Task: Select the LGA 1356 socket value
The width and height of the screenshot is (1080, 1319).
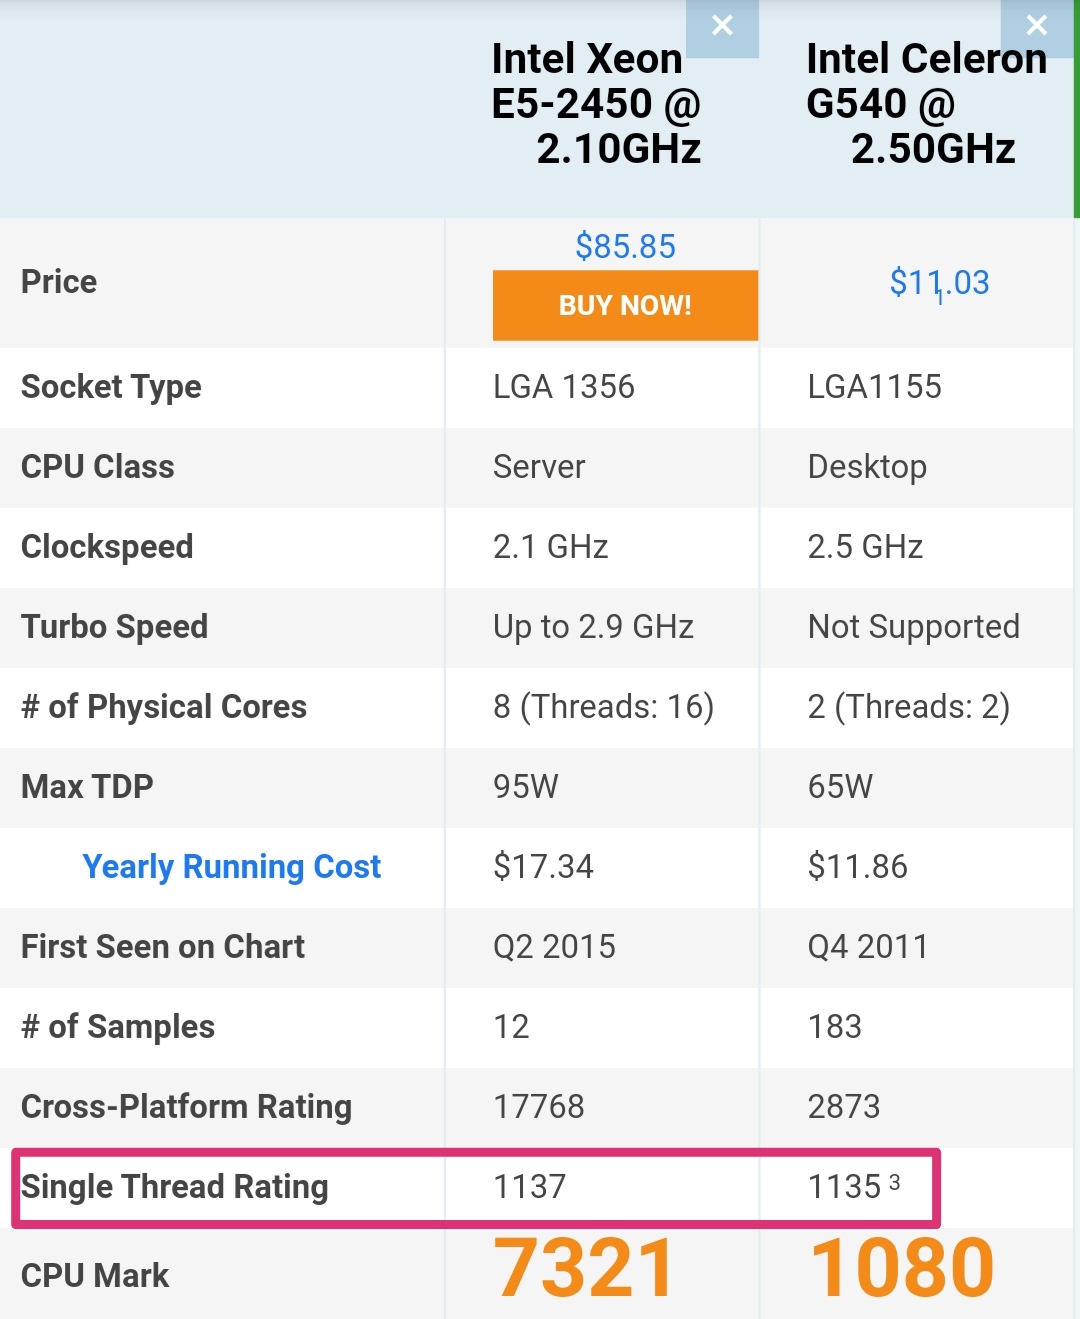Action: 564,387
